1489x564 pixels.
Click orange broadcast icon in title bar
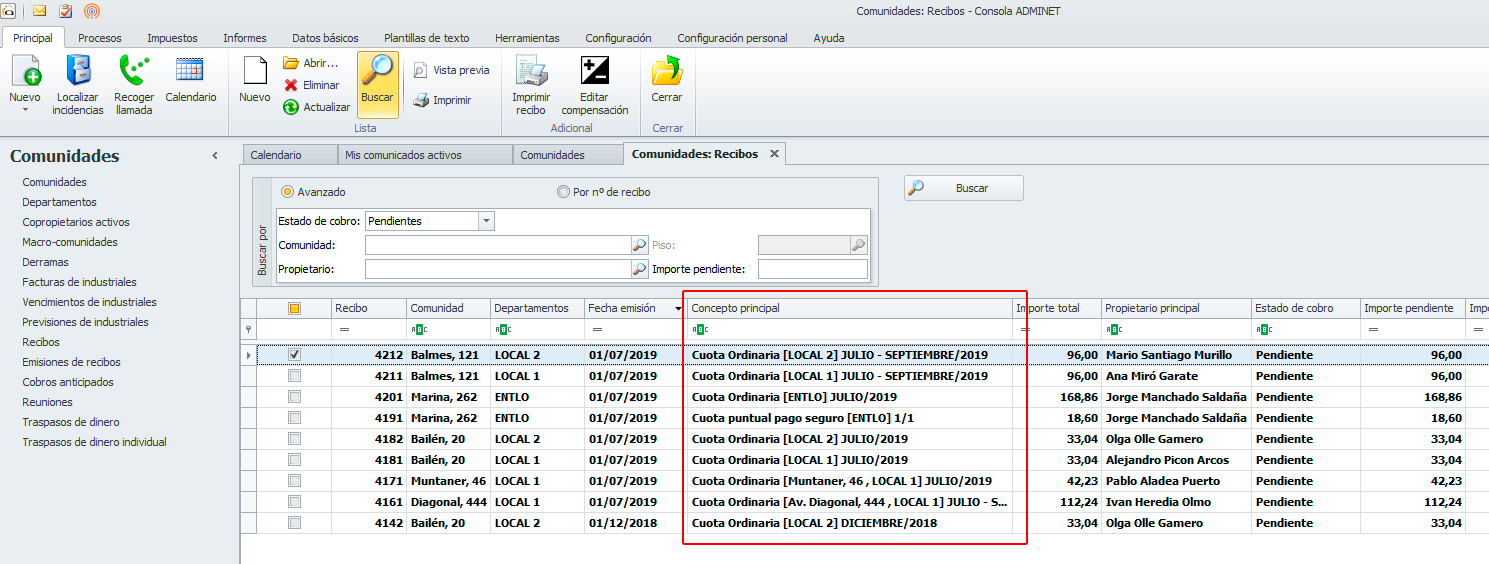(92, 11)
